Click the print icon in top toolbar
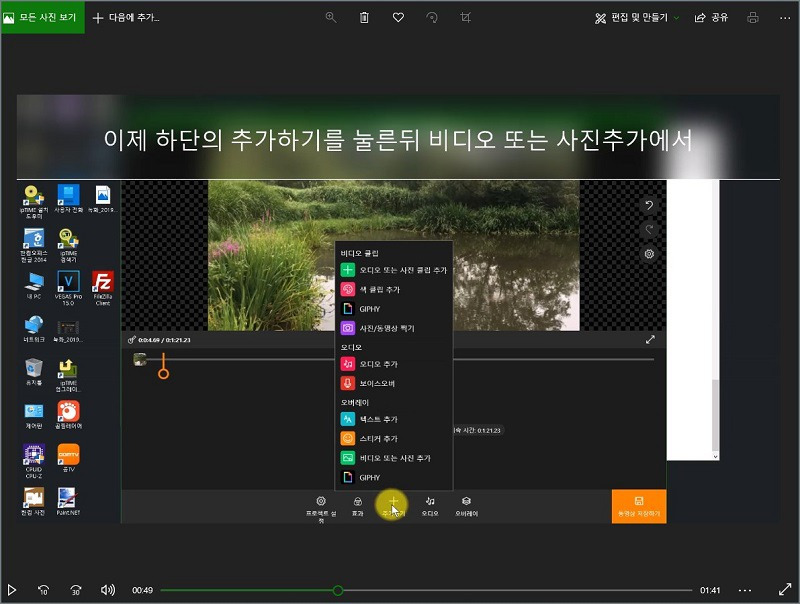The image size is (800, 604). tap(753, 17)
